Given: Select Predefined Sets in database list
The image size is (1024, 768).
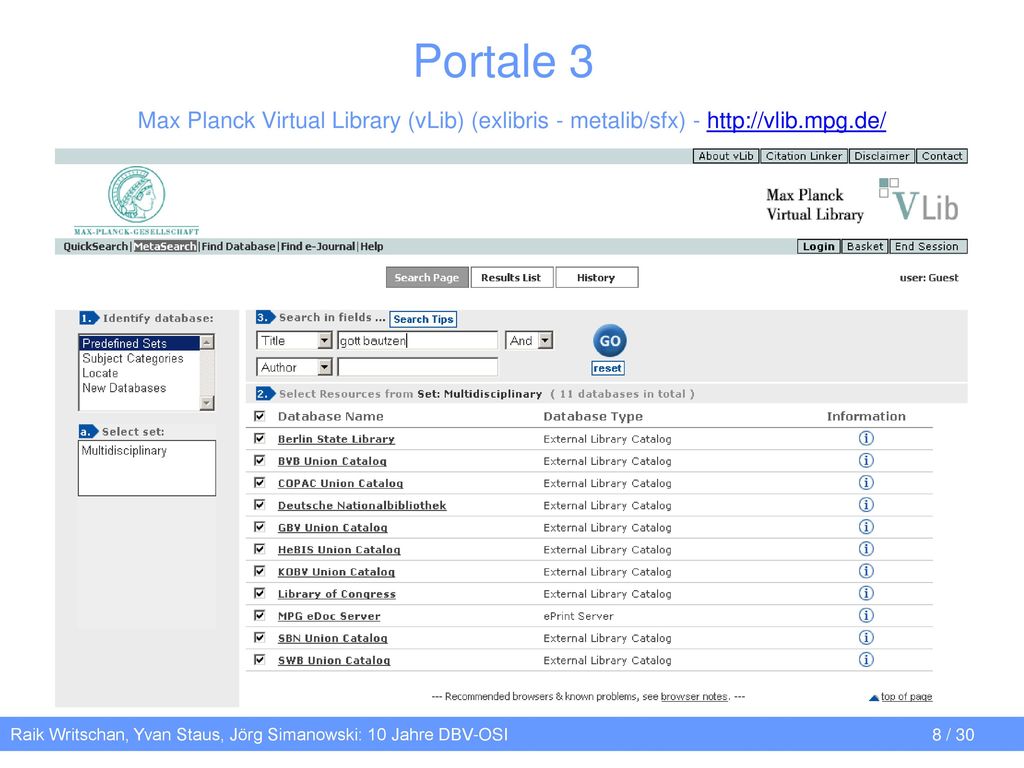Looking at the screenshot, I should pos(139,343).
